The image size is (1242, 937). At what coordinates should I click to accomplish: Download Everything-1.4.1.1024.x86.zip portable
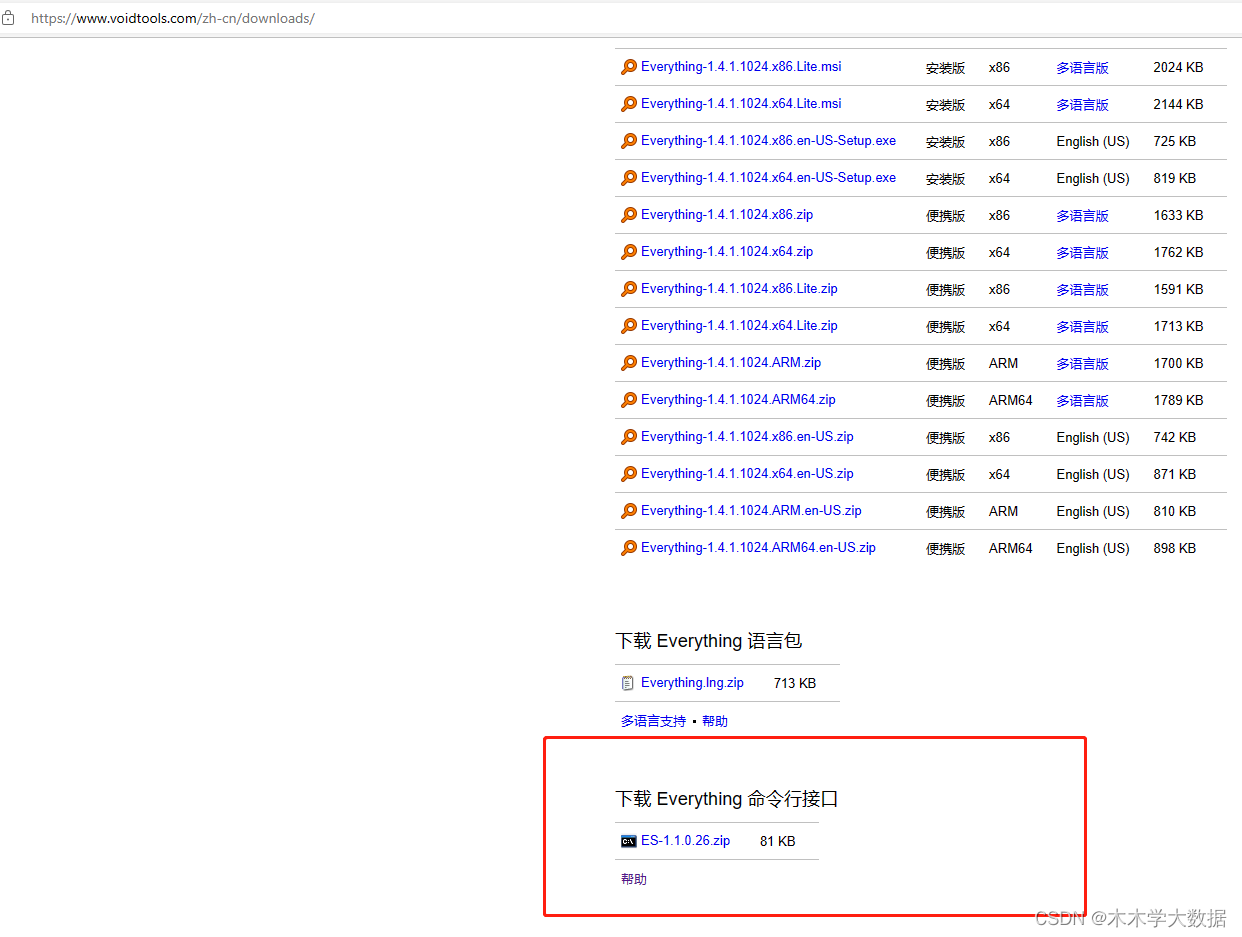727,215
